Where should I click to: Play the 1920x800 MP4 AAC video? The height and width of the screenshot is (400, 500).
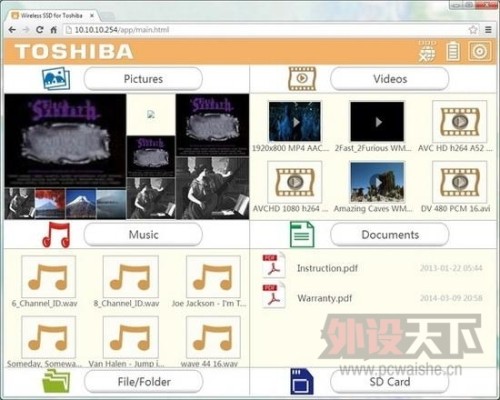pos(295,122)
